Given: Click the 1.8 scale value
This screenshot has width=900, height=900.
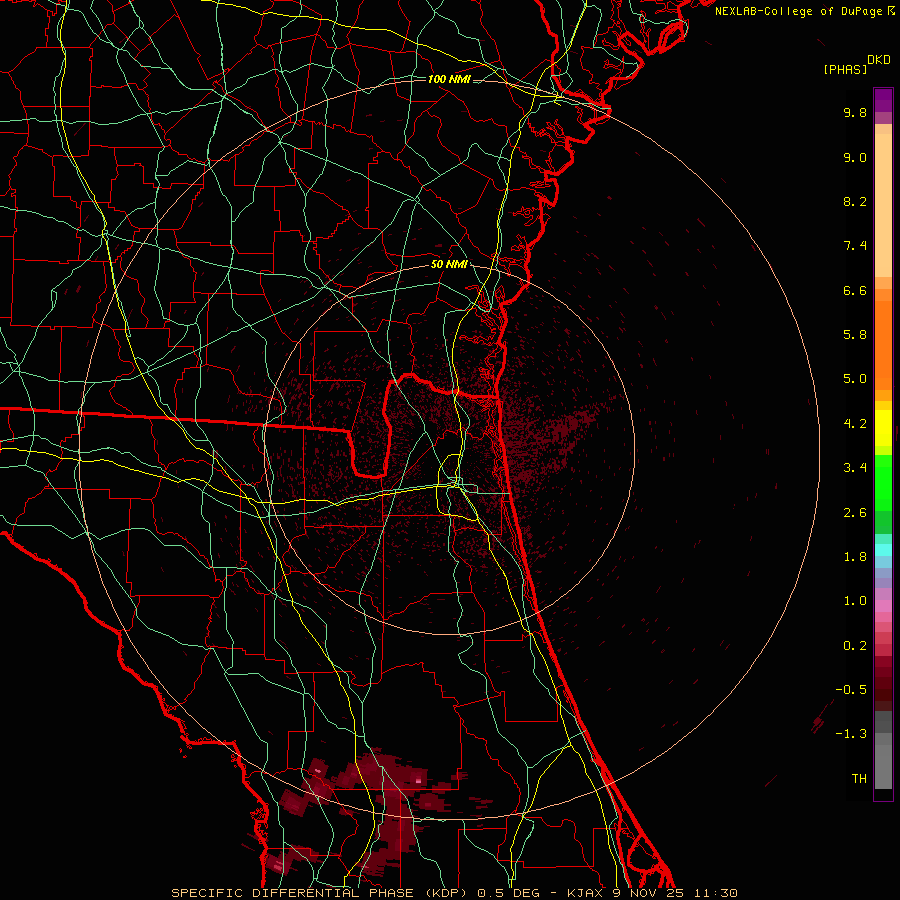Looking at the screenshot, I should 855,557.
